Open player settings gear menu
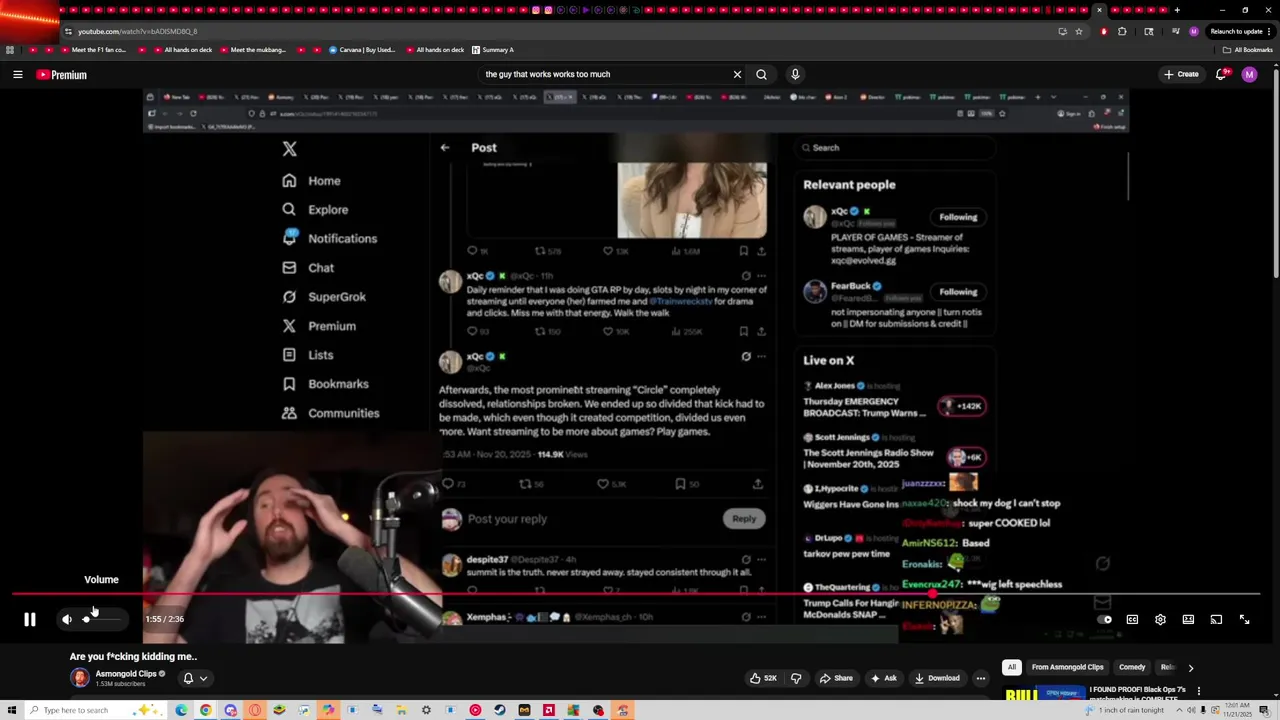 tap(1160, 620)
